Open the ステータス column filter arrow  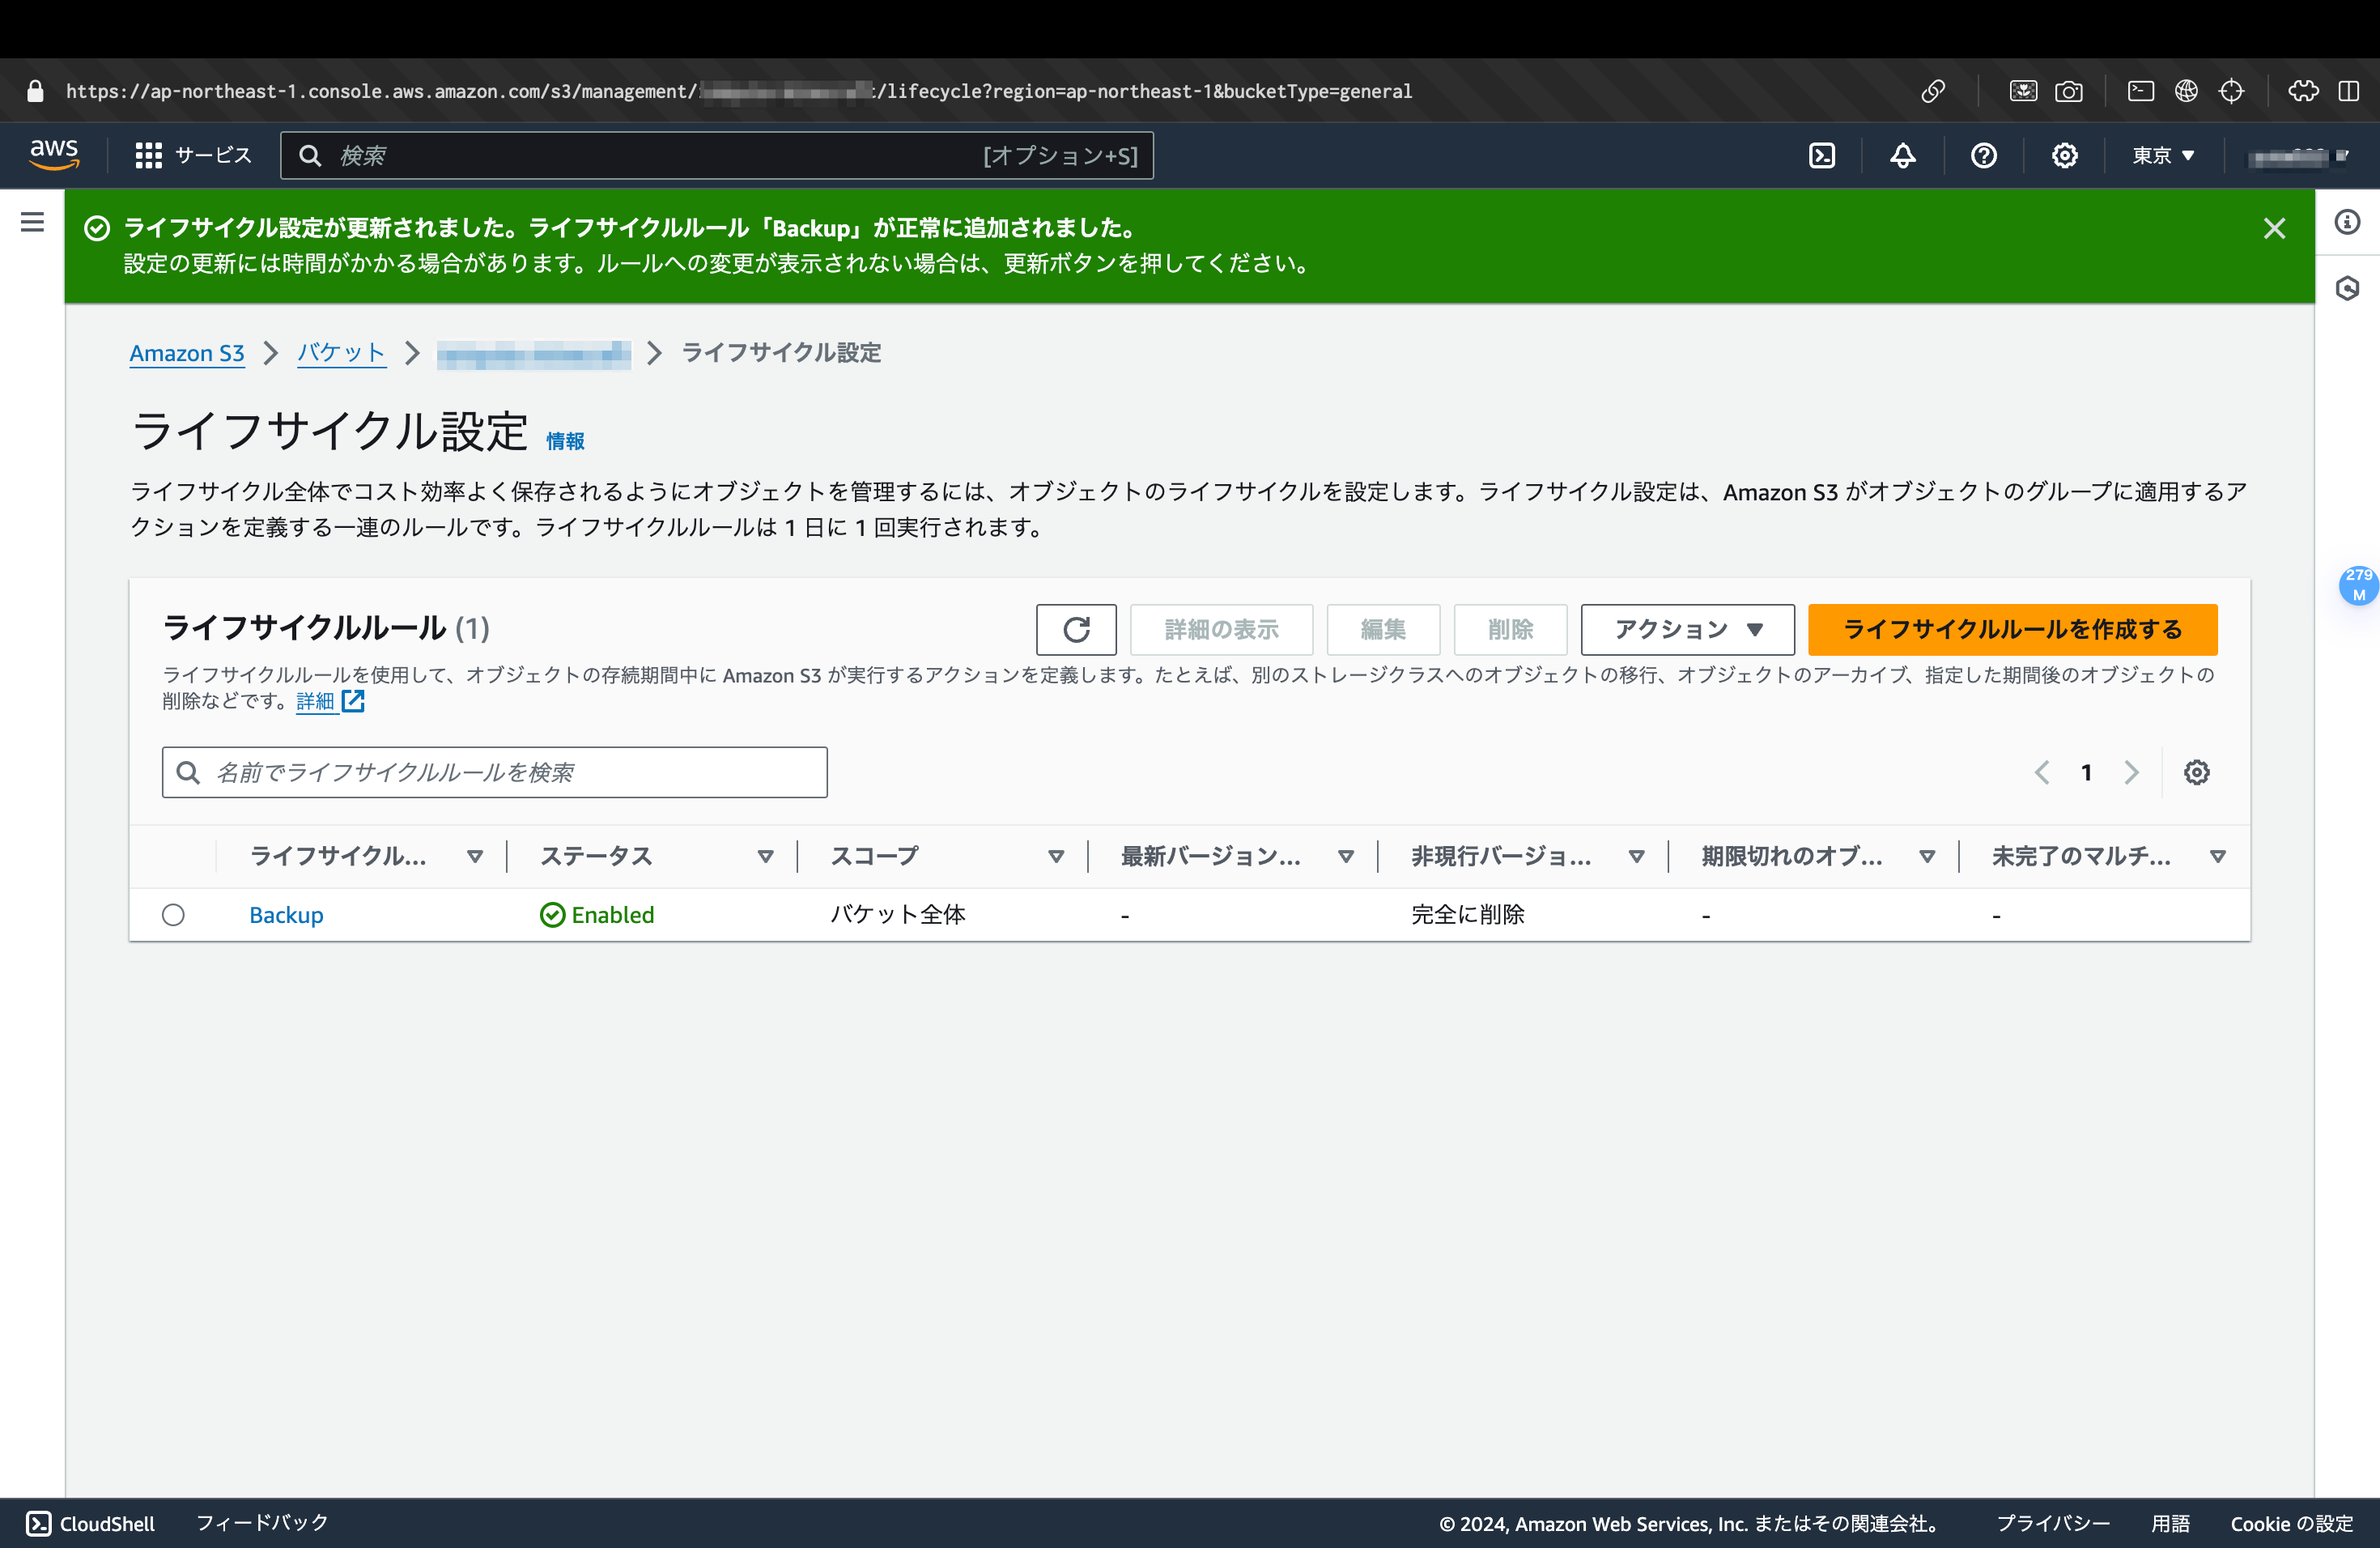point(766,856)
